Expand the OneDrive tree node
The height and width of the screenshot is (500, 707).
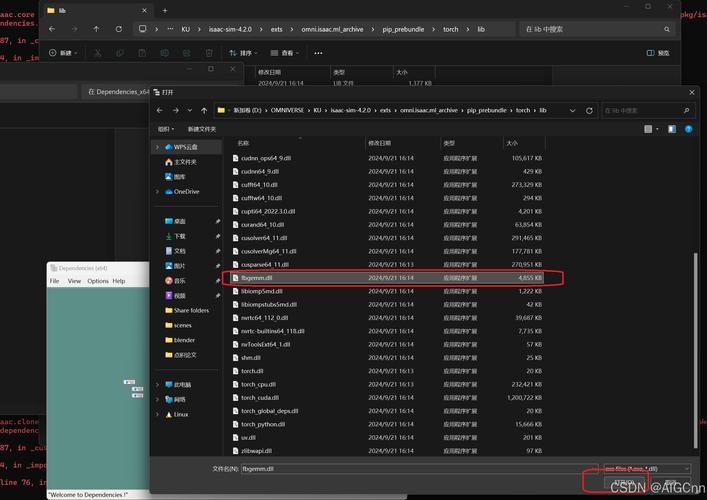point(157,191)
